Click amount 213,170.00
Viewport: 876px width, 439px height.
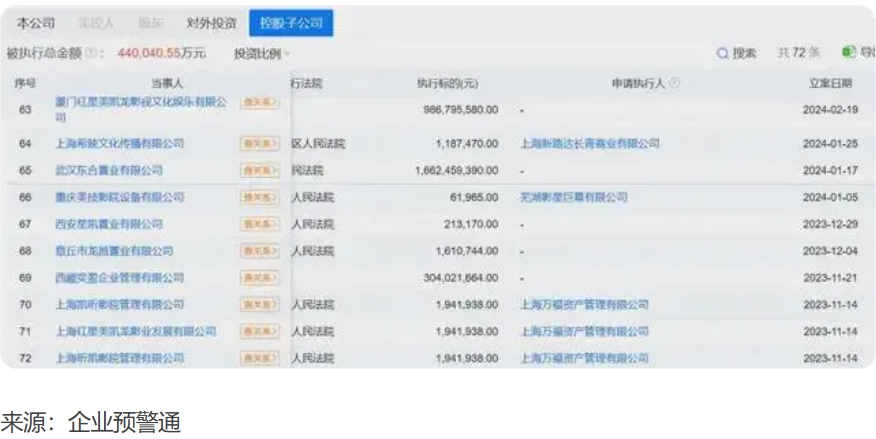click(471, 224)
